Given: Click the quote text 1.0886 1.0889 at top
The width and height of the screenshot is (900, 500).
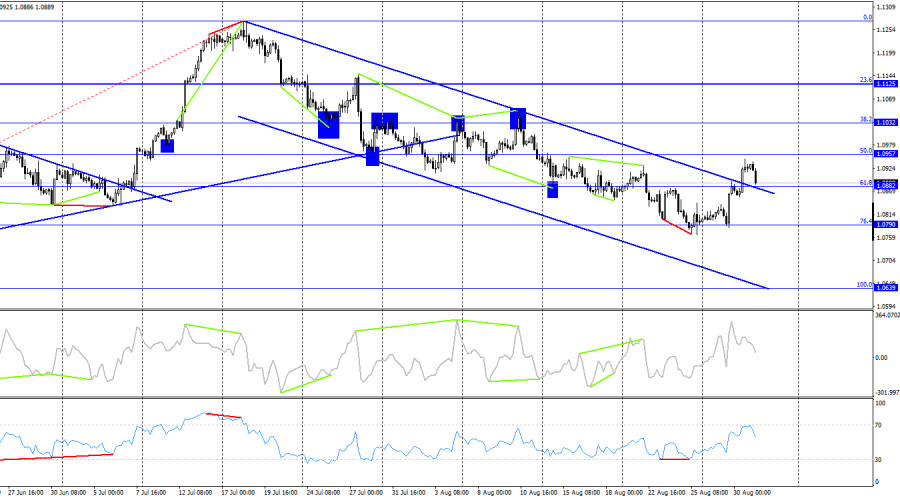Looking at the screenshot, I should tap(36, 7).
